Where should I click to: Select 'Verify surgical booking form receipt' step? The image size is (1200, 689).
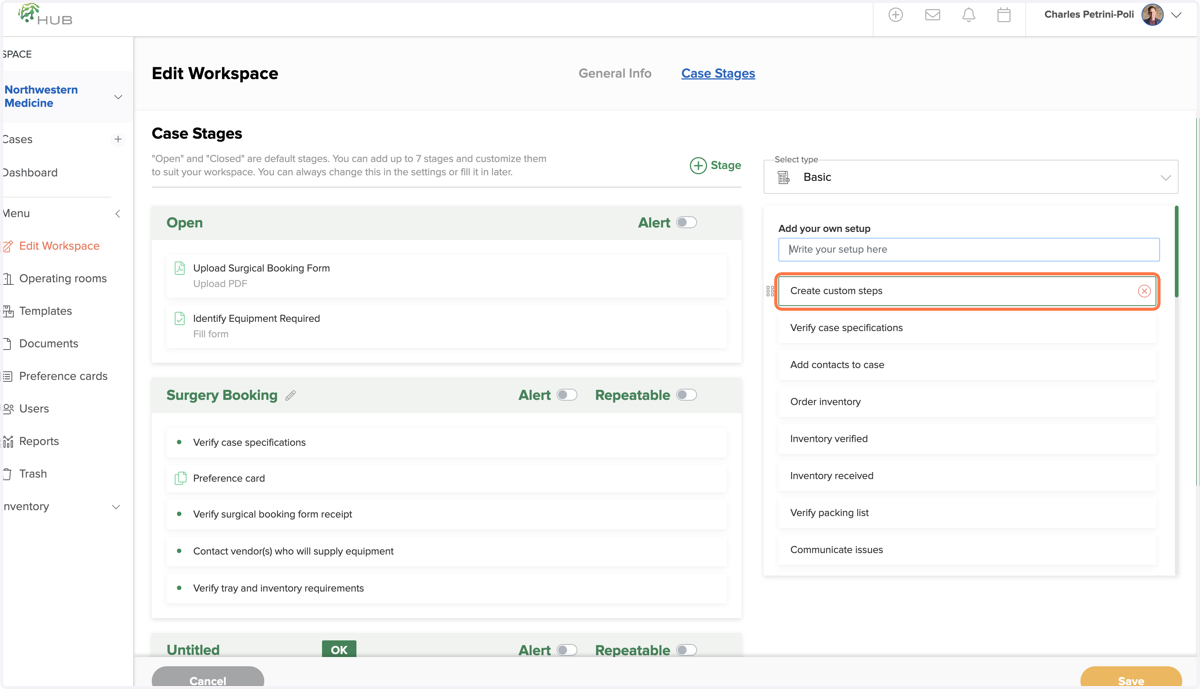pyautogui.click(x=446, y=514)
